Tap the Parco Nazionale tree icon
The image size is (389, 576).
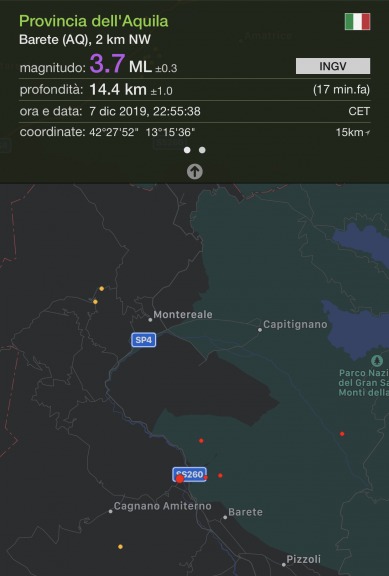click(x=377, y=360)
